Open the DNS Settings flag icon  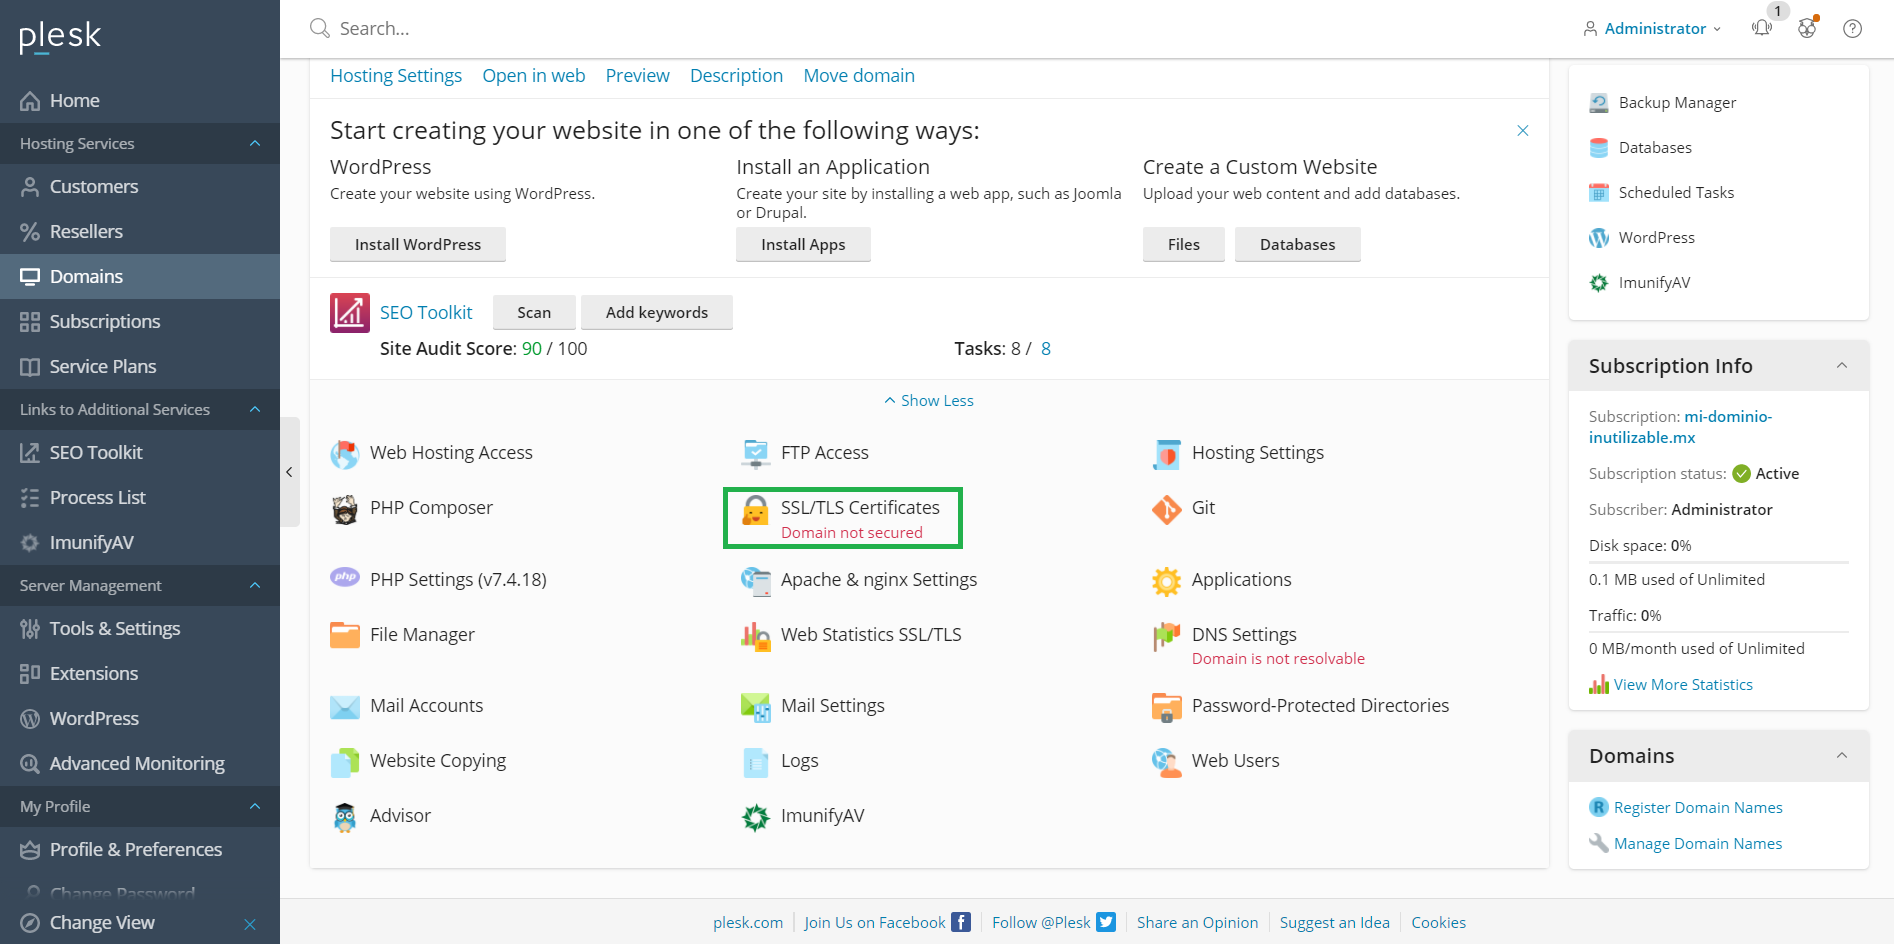(1167, 636)
